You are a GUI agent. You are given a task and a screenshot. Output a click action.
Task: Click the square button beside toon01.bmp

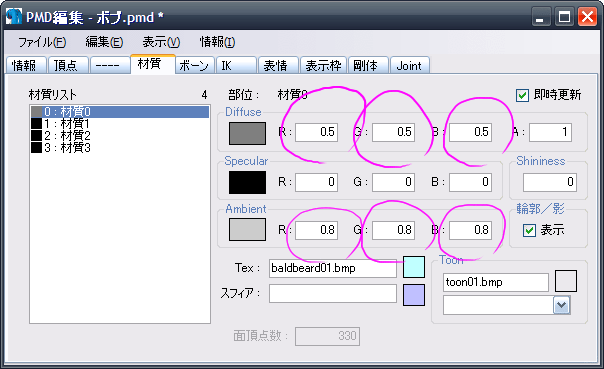pos(566,281)
